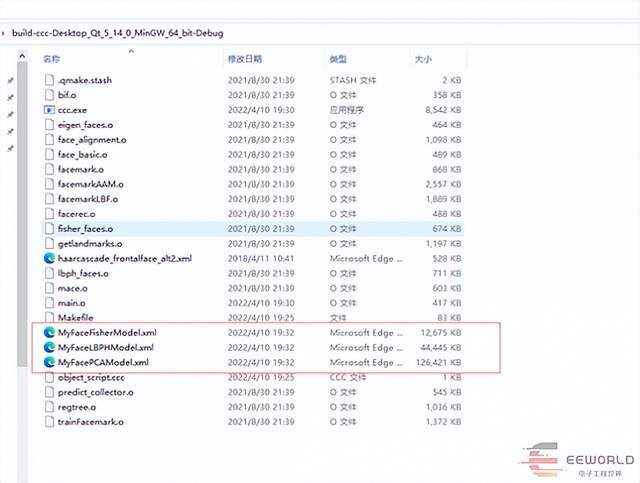
Task: Click the file icon beside object_script.ccc
Action: (x=49, y=377)
